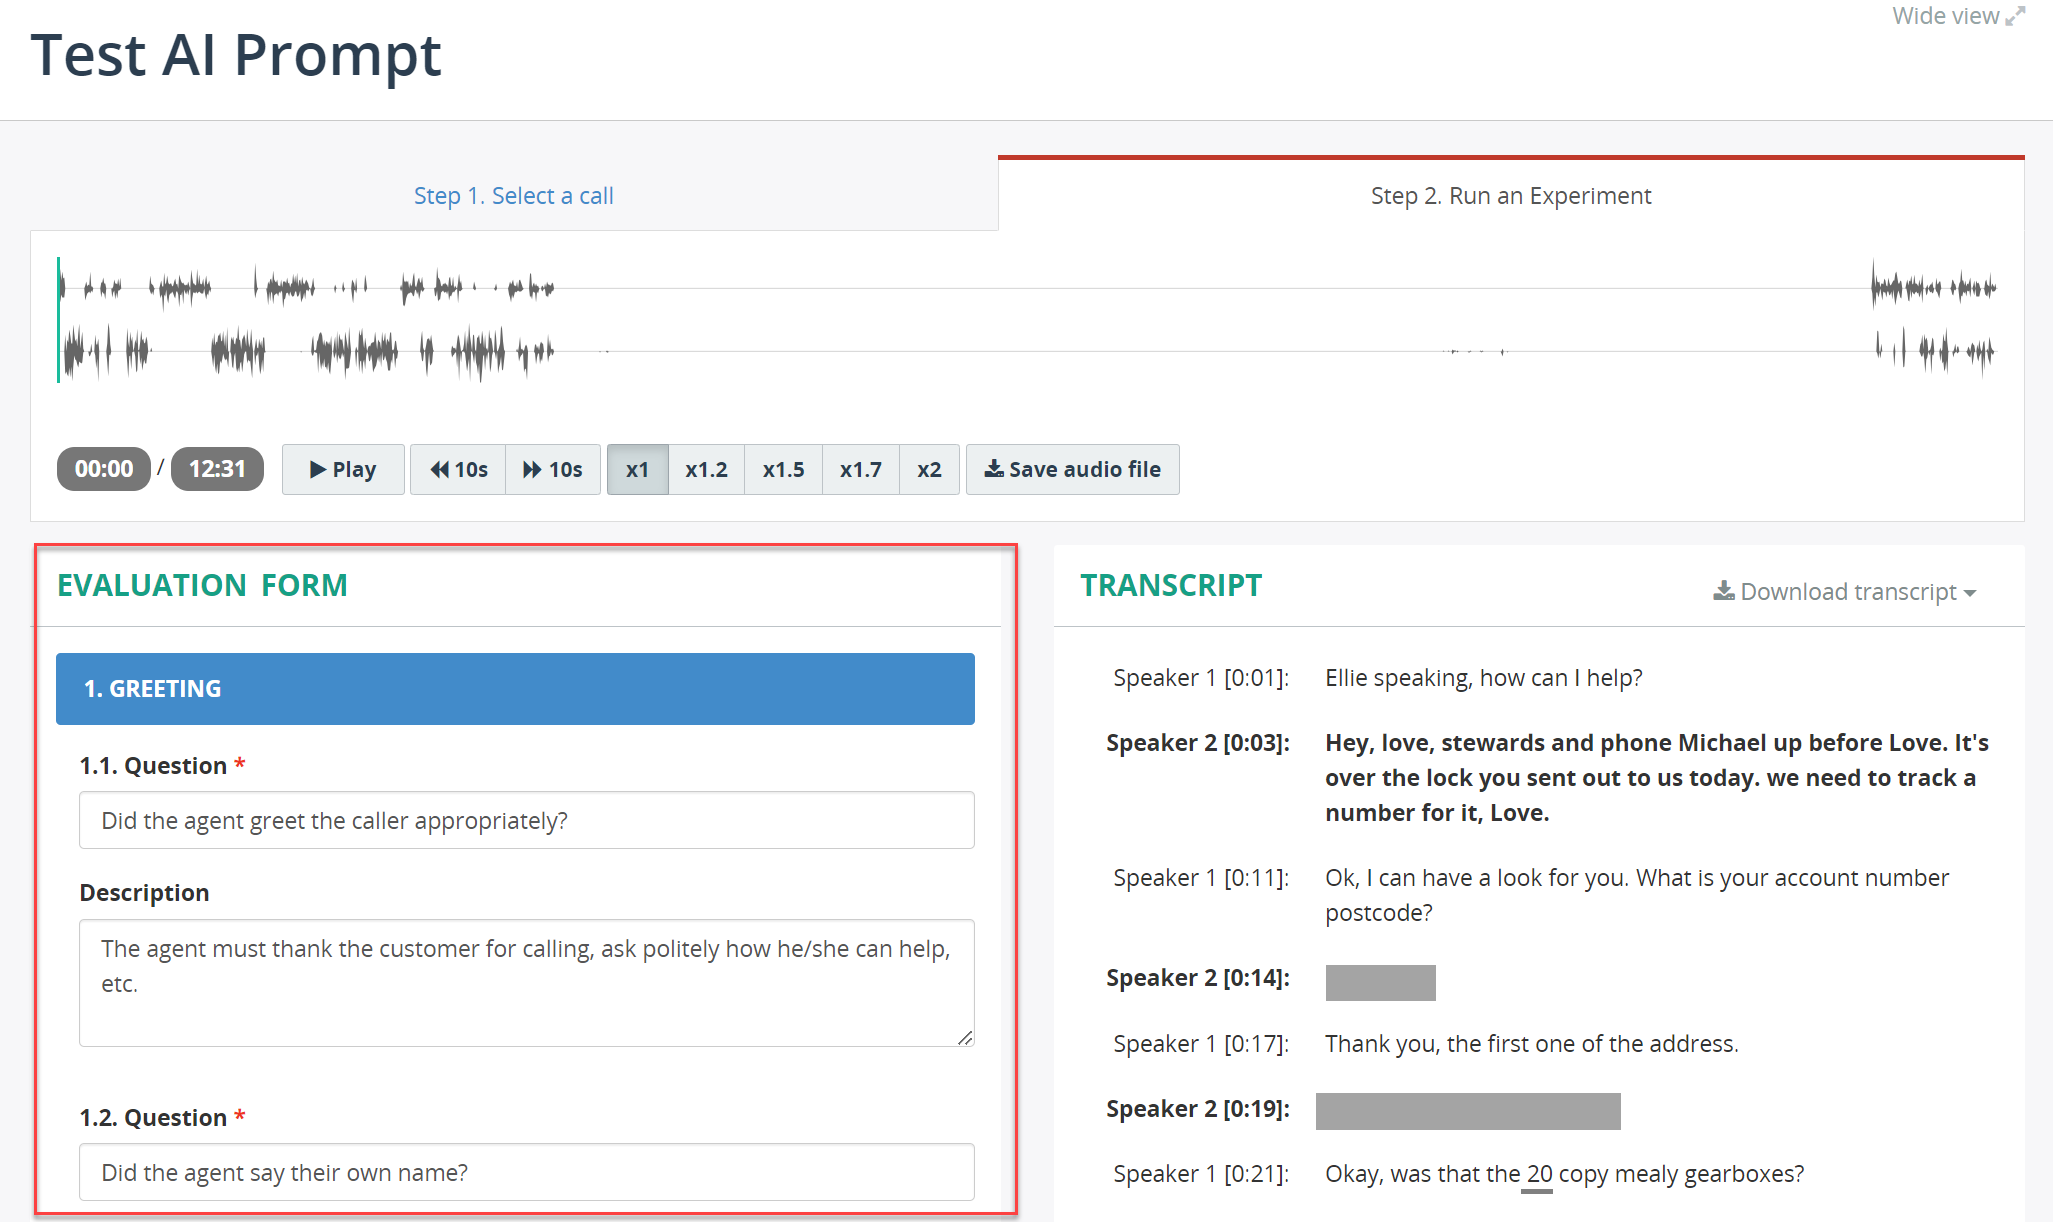The image size is (2053, 1222).
Task: Set playback speed to x1
Action: pyautogui.click(x=637, y=469)
